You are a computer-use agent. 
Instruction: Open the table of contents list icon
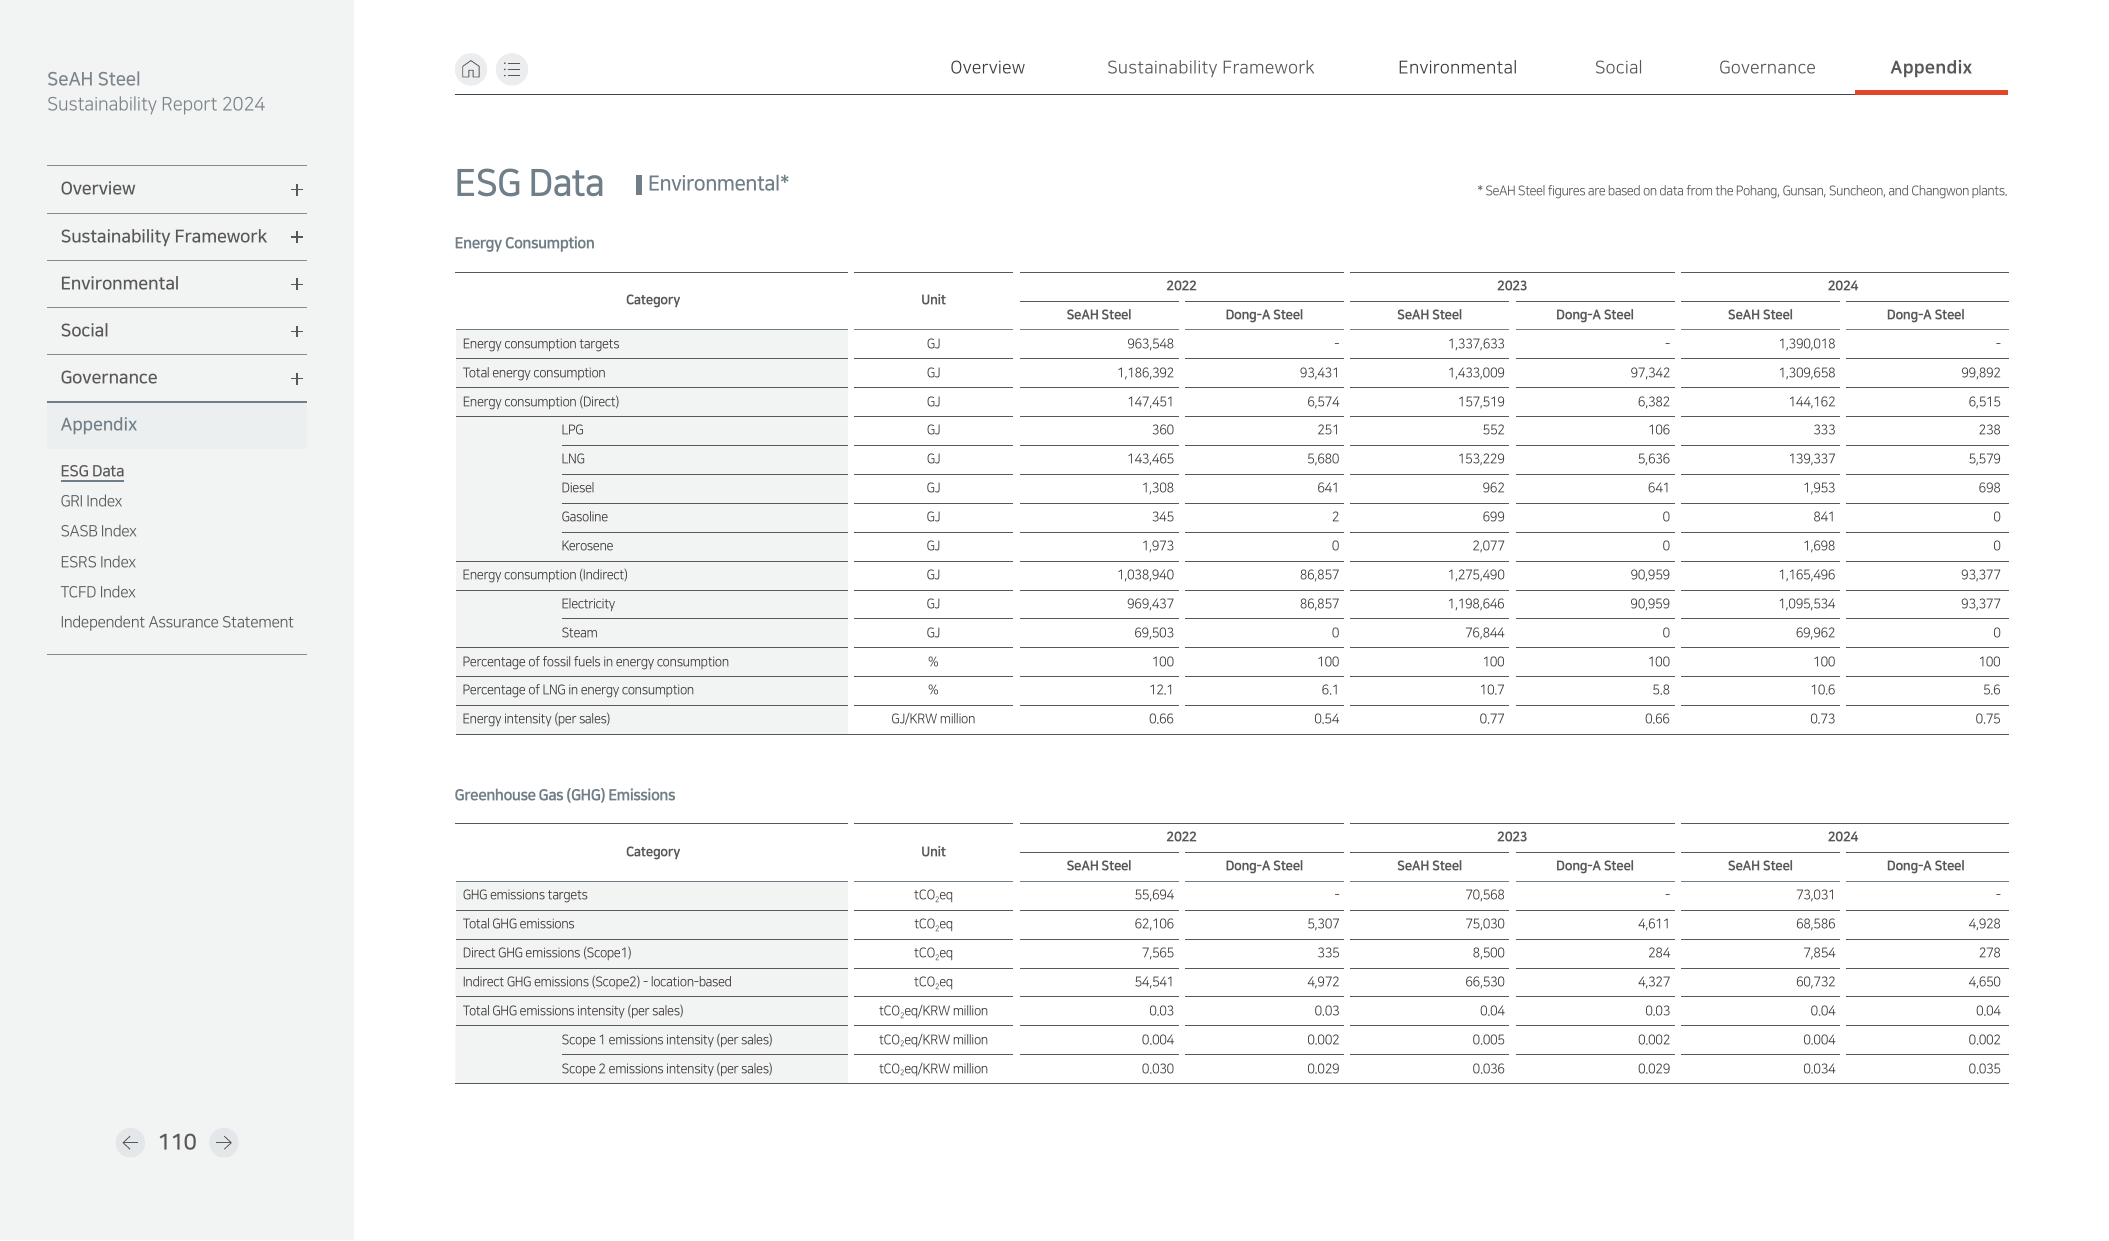(x=512, y=69)
